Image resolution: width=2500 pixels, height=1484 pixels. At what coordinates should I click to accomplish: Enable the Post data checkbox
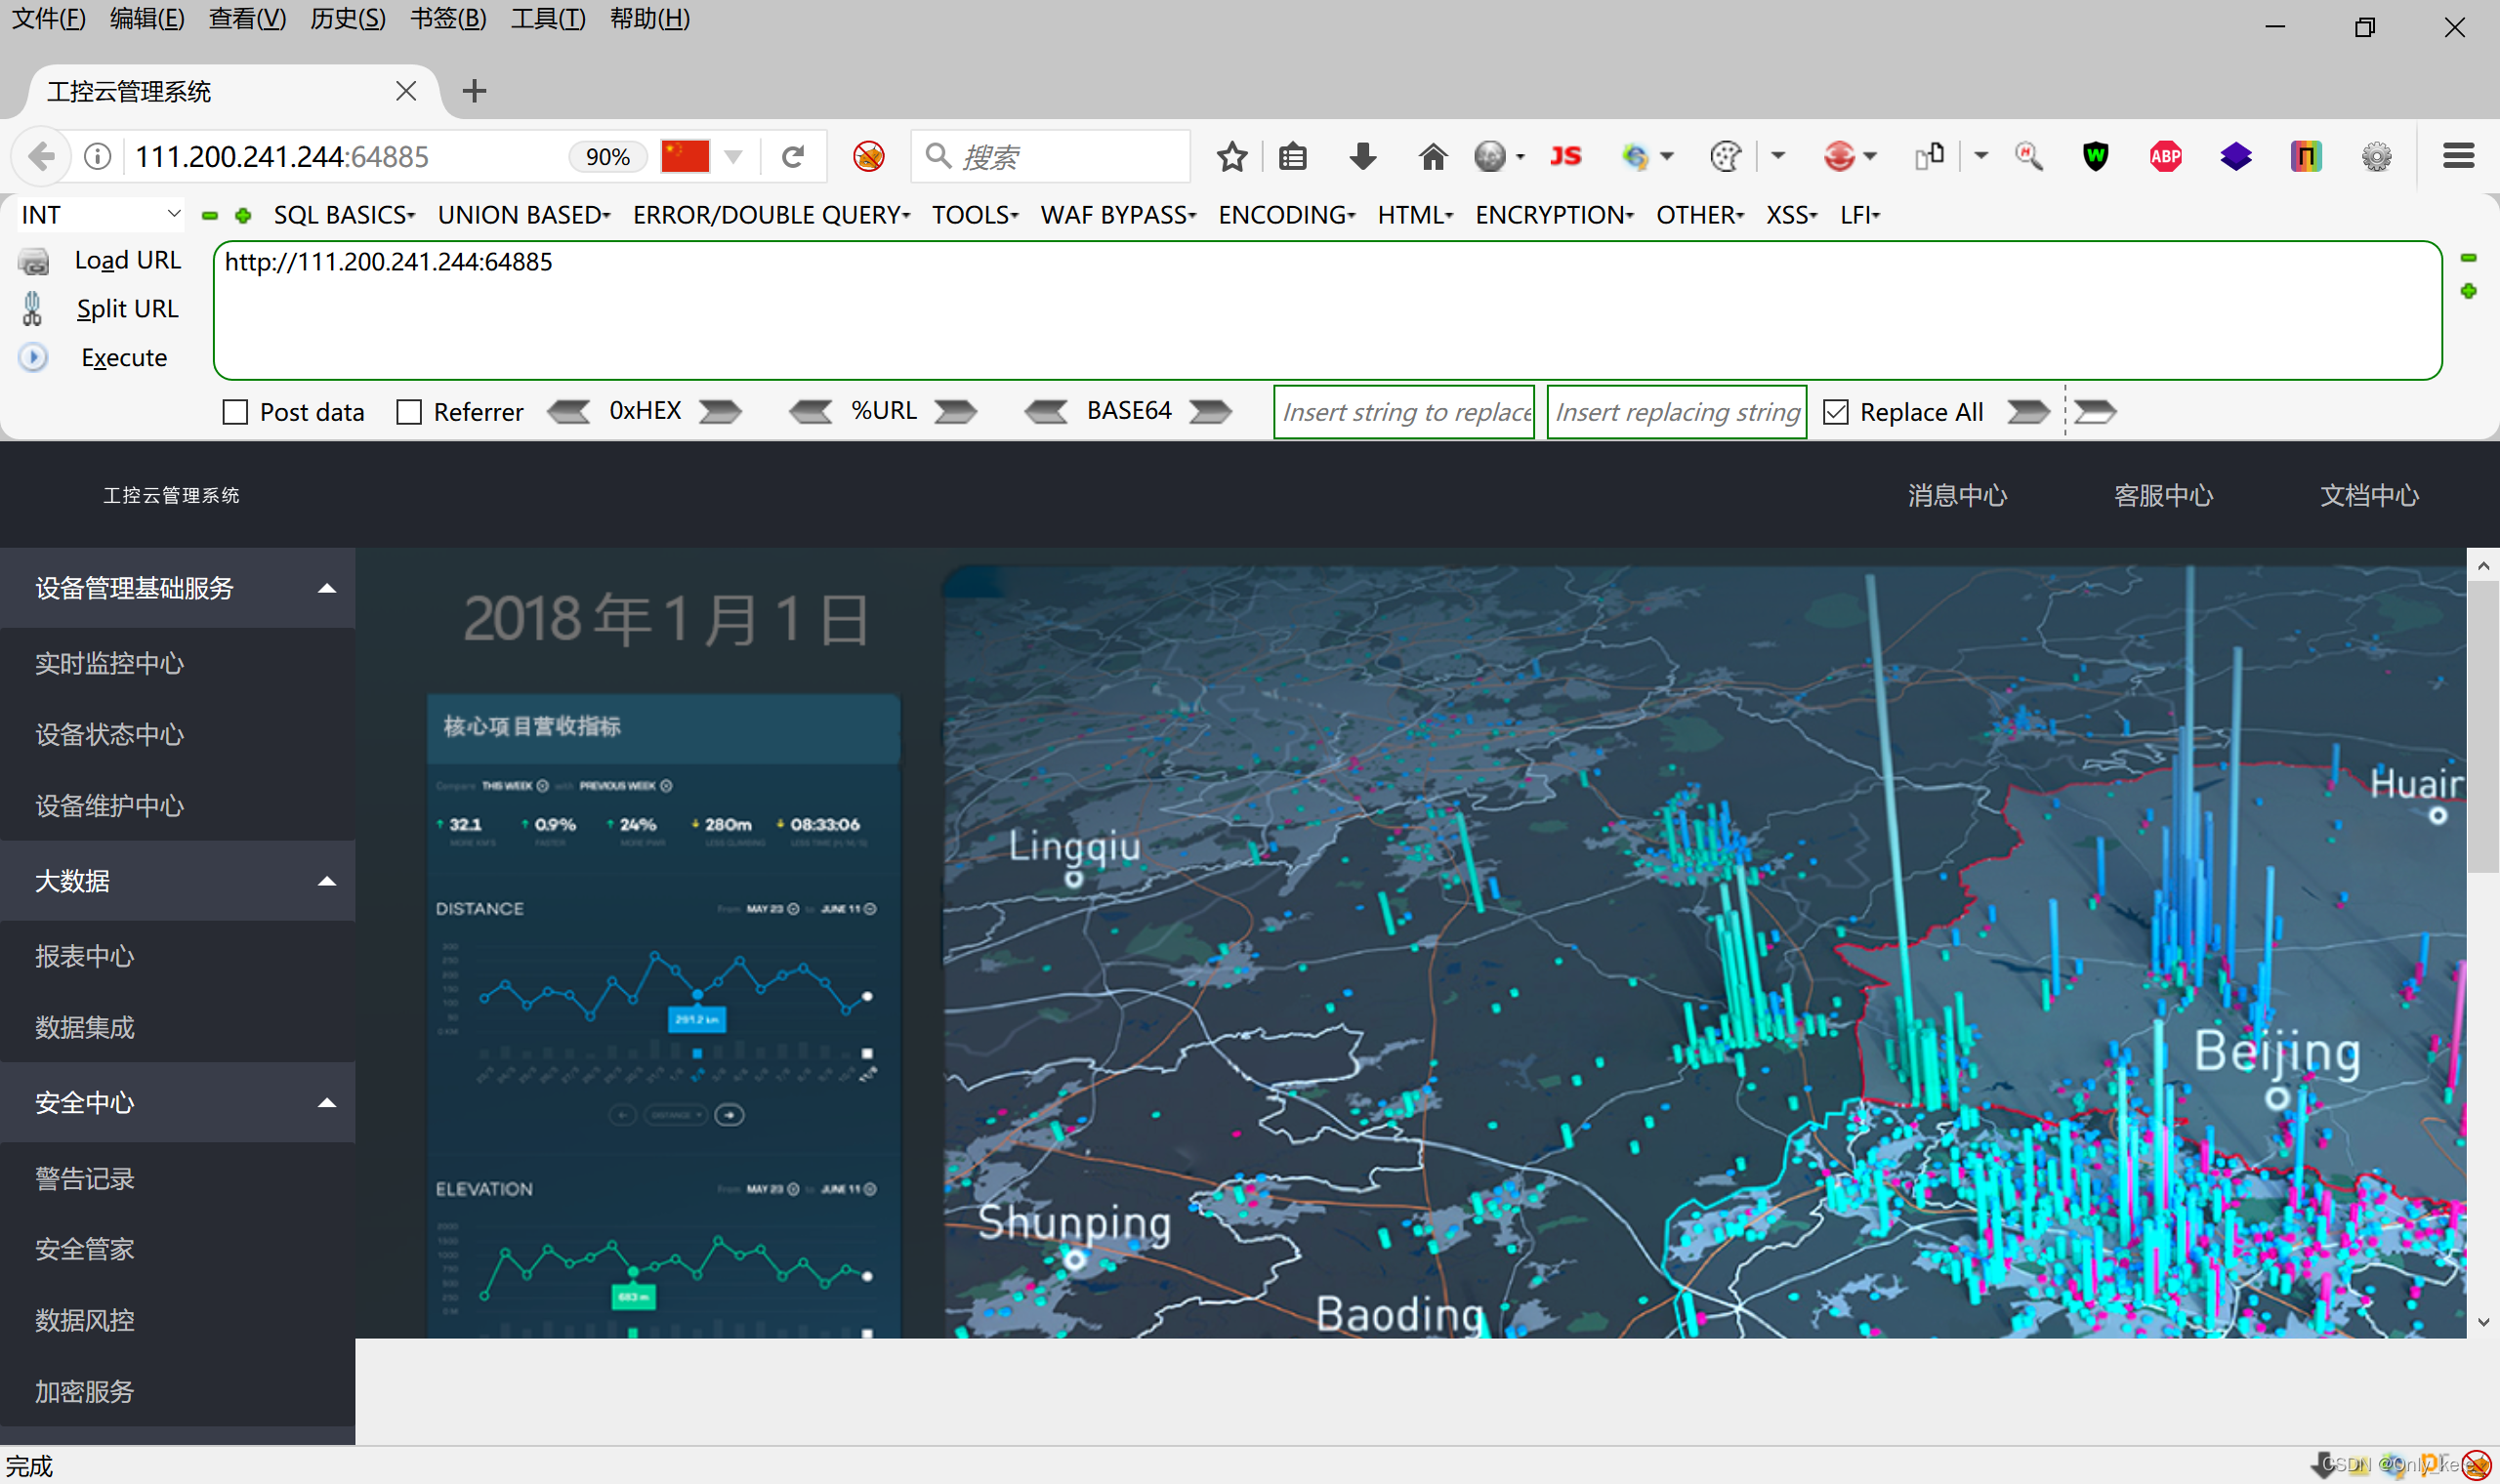coord(235,412)
